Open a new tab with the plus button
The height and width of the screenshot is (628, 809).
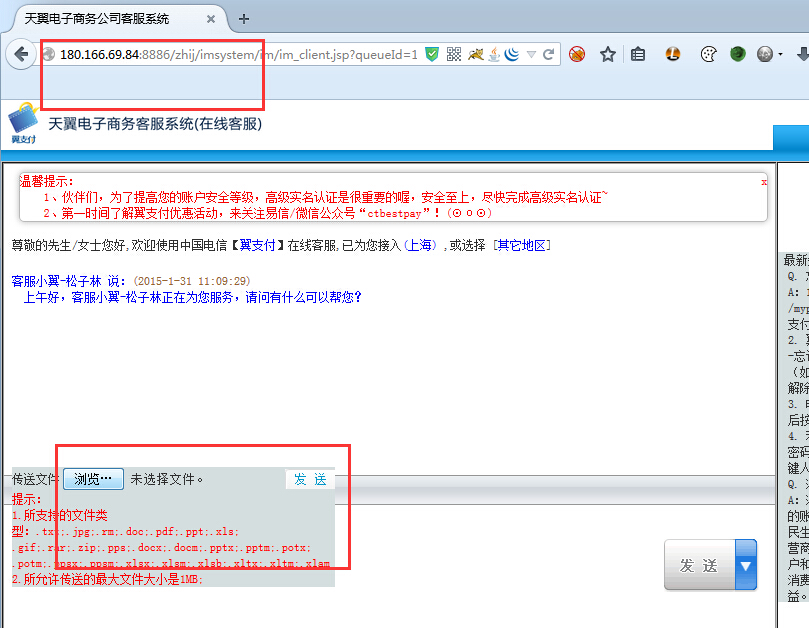244,19
